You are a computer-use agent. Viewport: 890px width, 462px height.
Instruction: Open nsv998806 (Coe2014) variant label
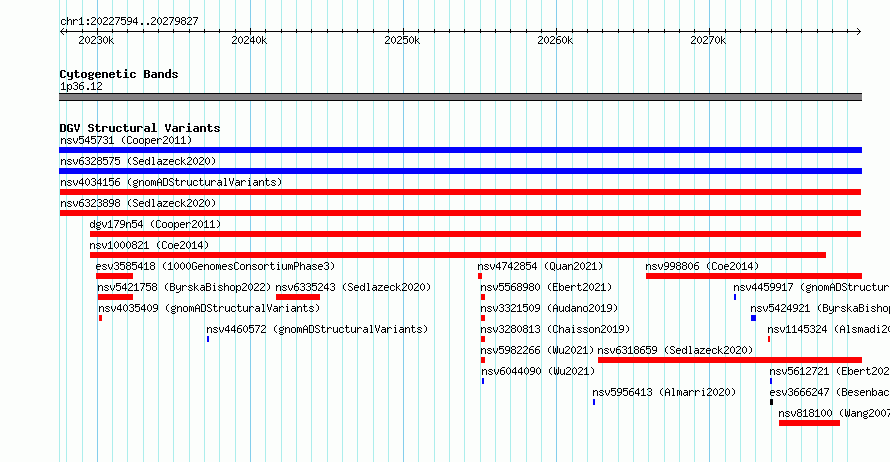click(702, 266)
